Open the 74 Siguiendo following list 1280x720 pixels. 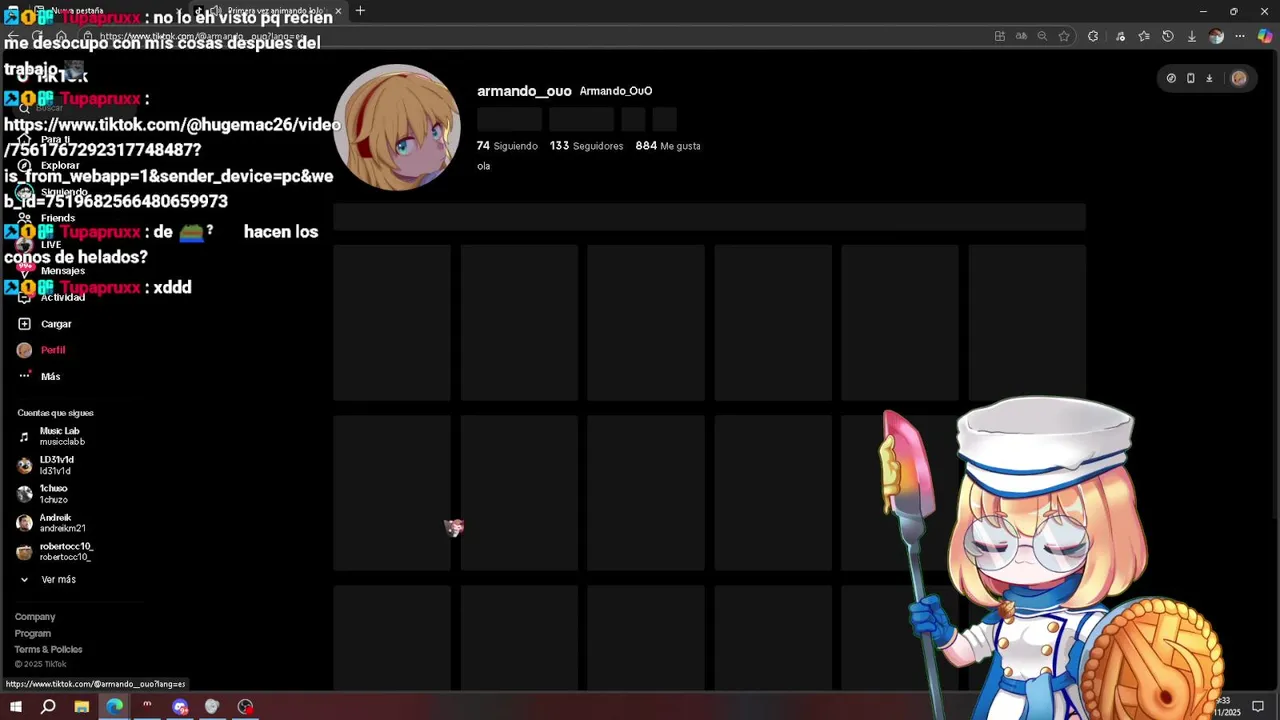pos(507,146)
